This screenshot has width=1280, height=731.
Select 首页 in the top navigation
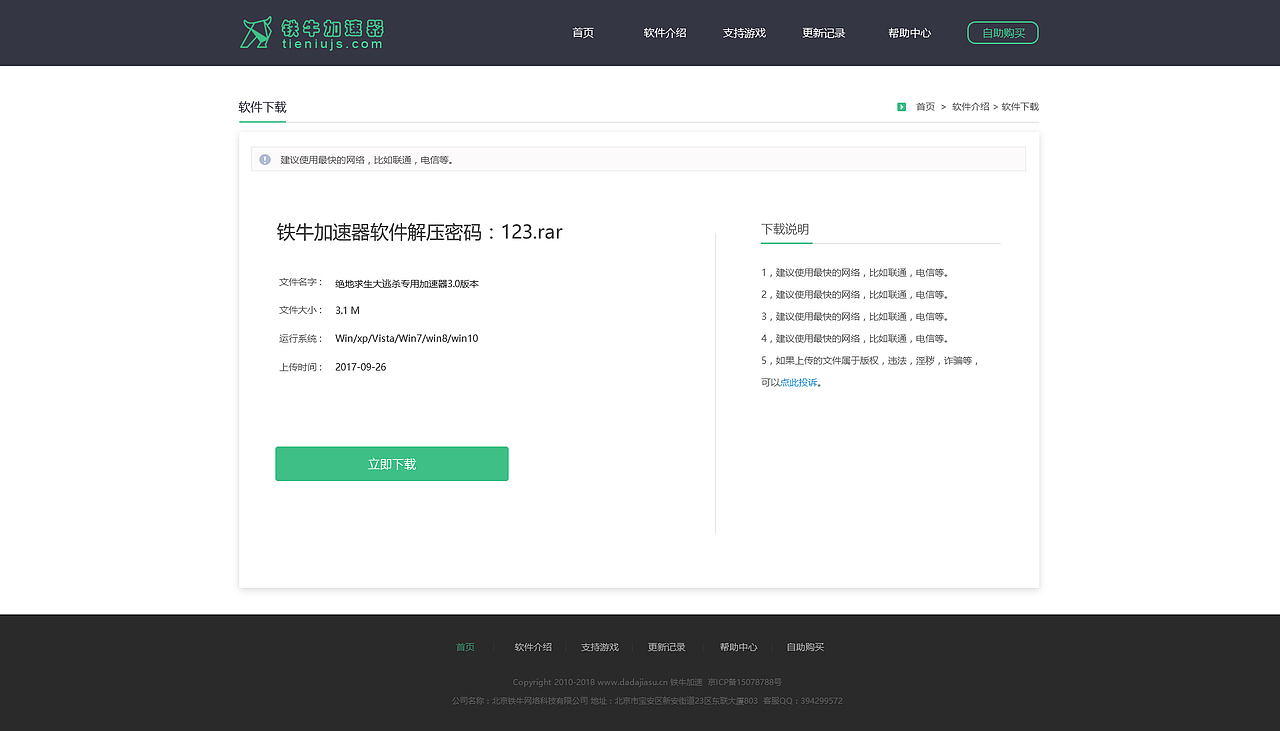point(583,32)
